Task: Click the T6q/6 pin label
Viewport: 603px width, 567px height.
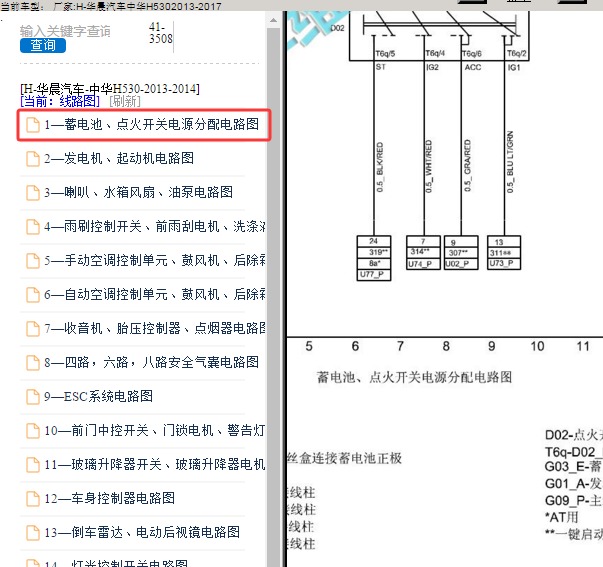Action: tap(472, 54)
